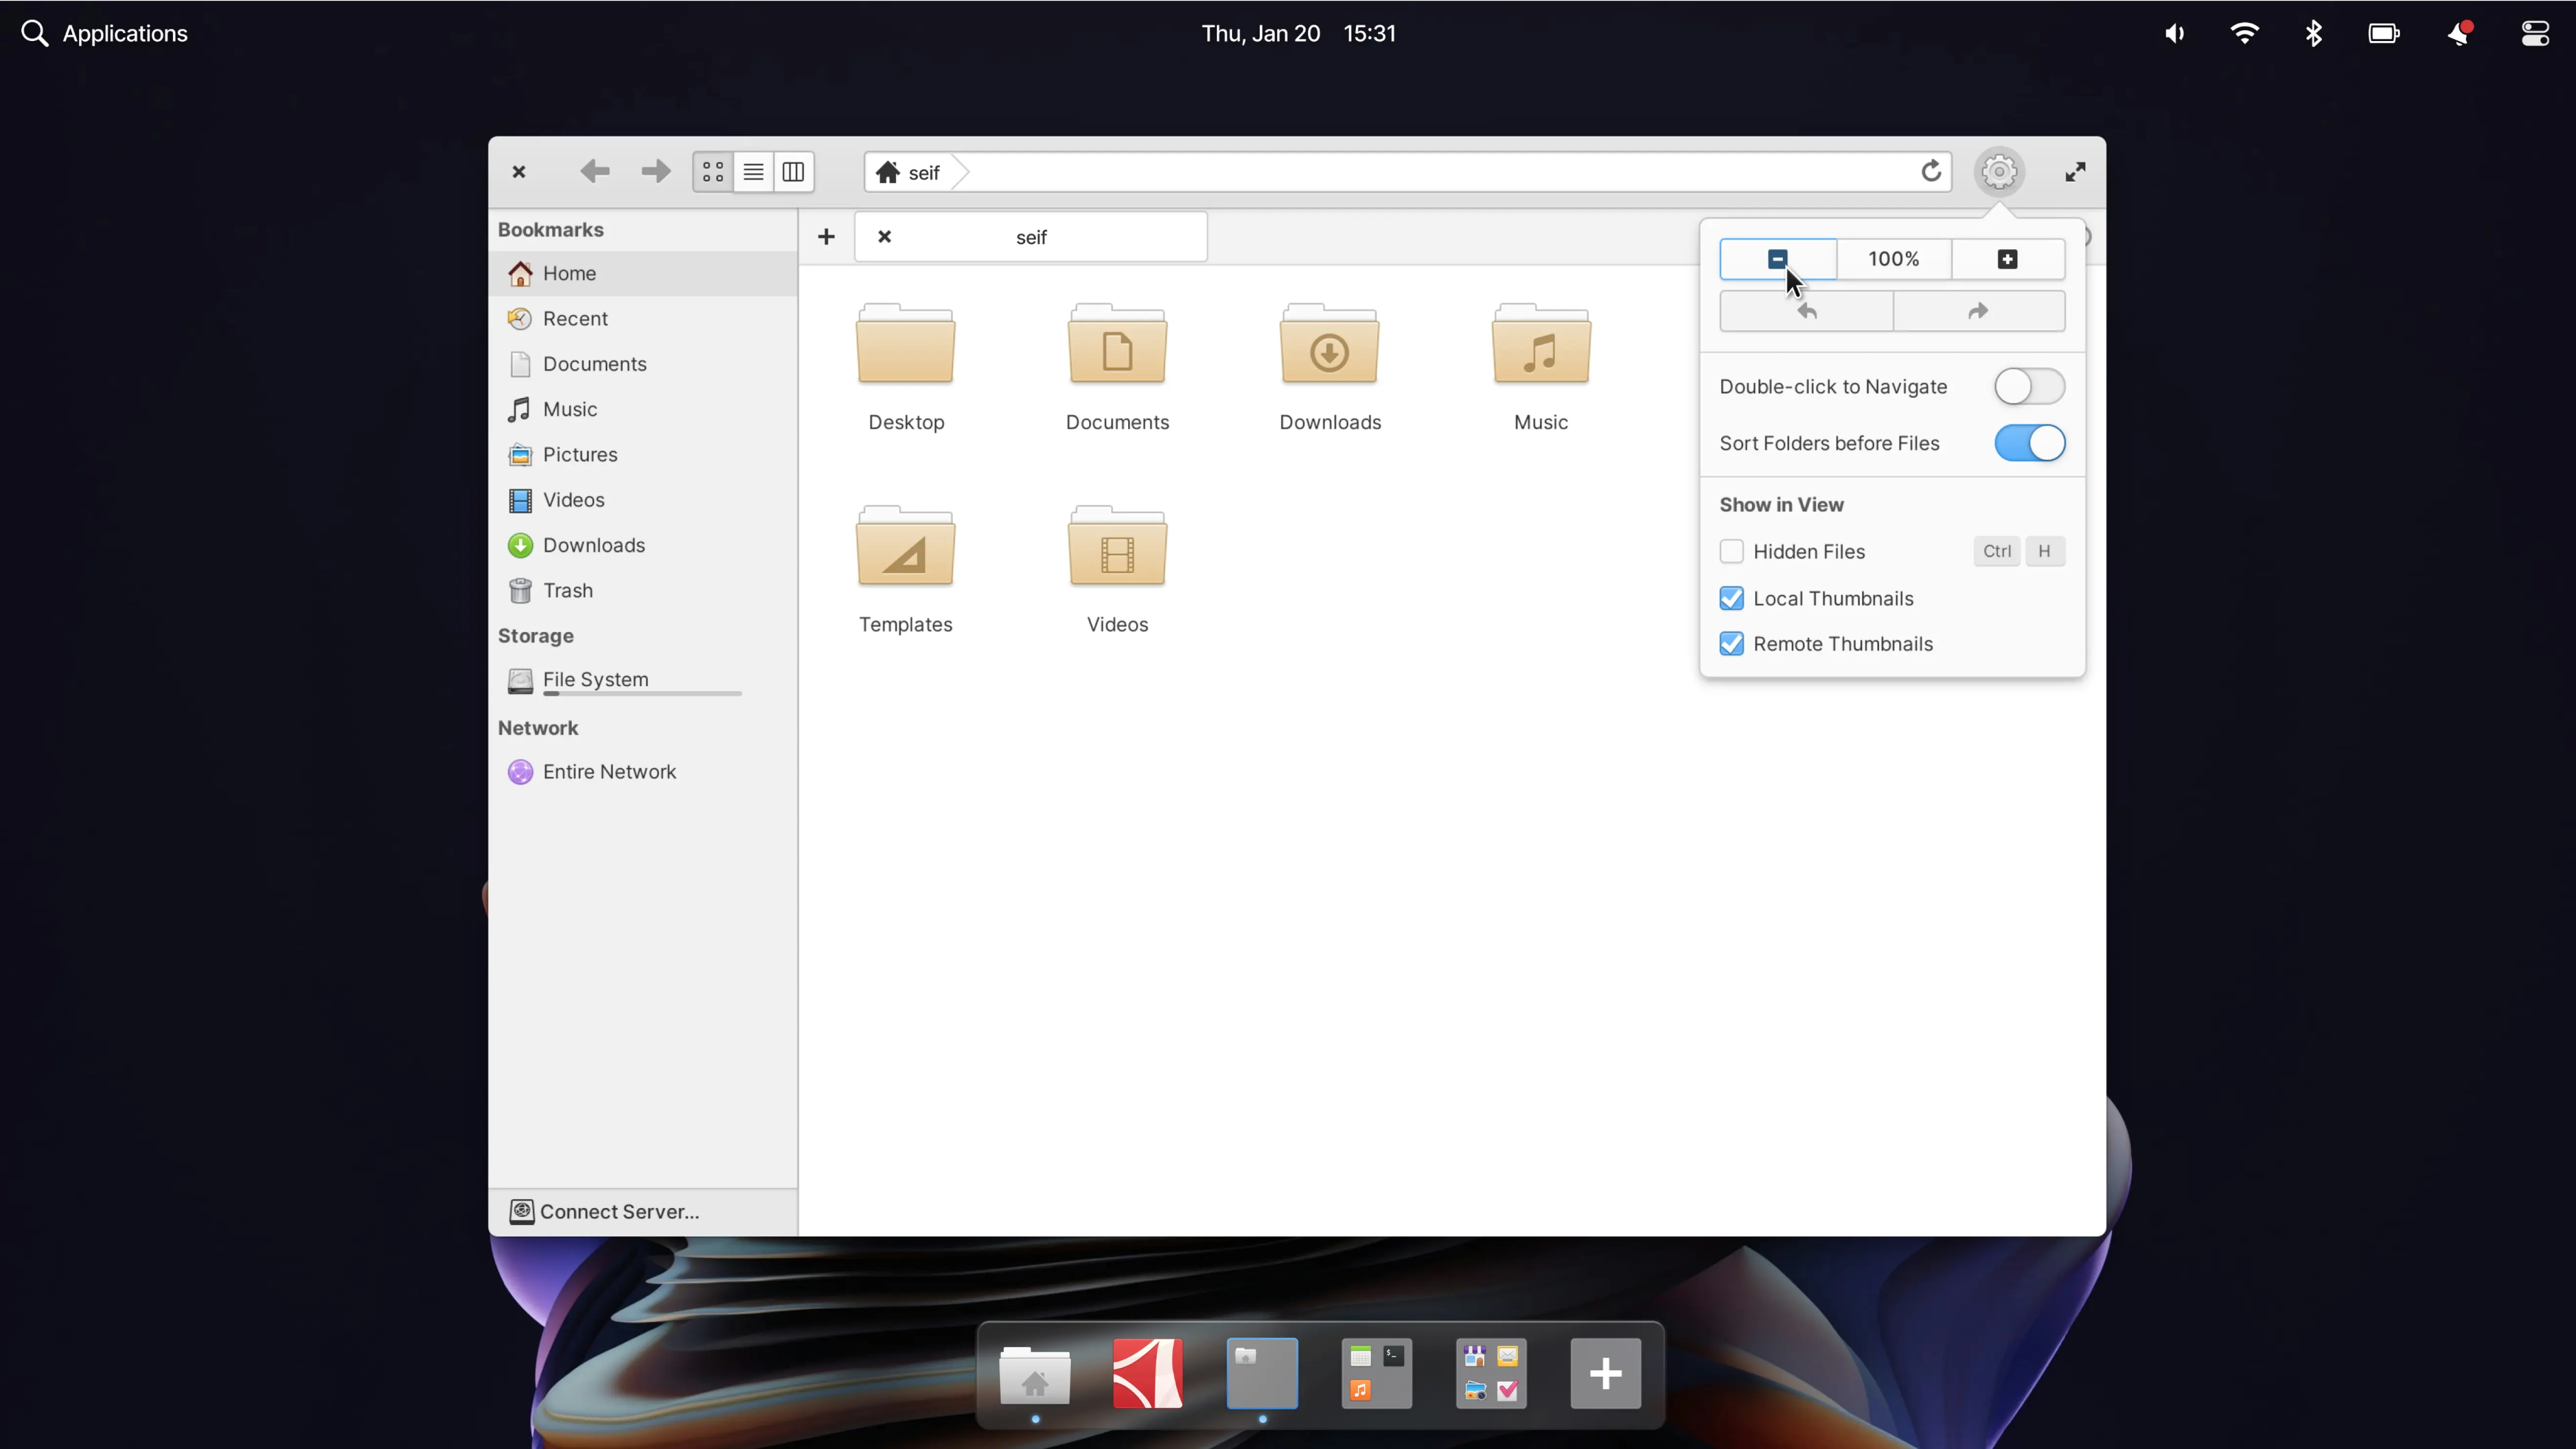Enable Double-click to Navigate switch
The width and height of the screenshot is (2576, 1449).
[2029, 386]
